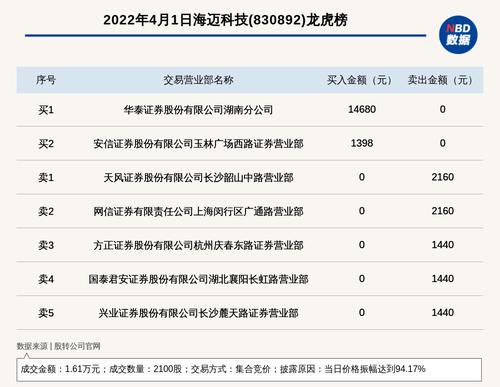Select 华泰证券股份有限公司湖南分公司
This screenshot has width=500, height=387.
[198, 110]
